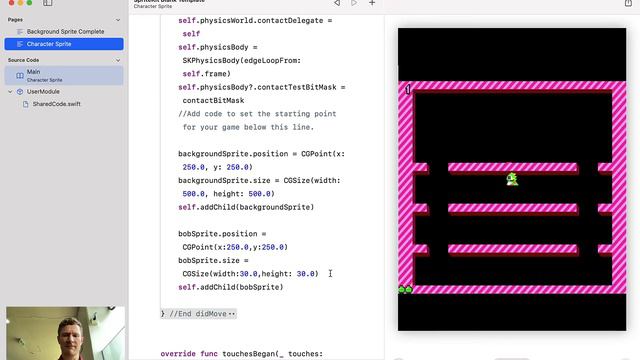The image size is (640, 360).
Task: Click the share icon at top right
Action: (x=628, y=3)
